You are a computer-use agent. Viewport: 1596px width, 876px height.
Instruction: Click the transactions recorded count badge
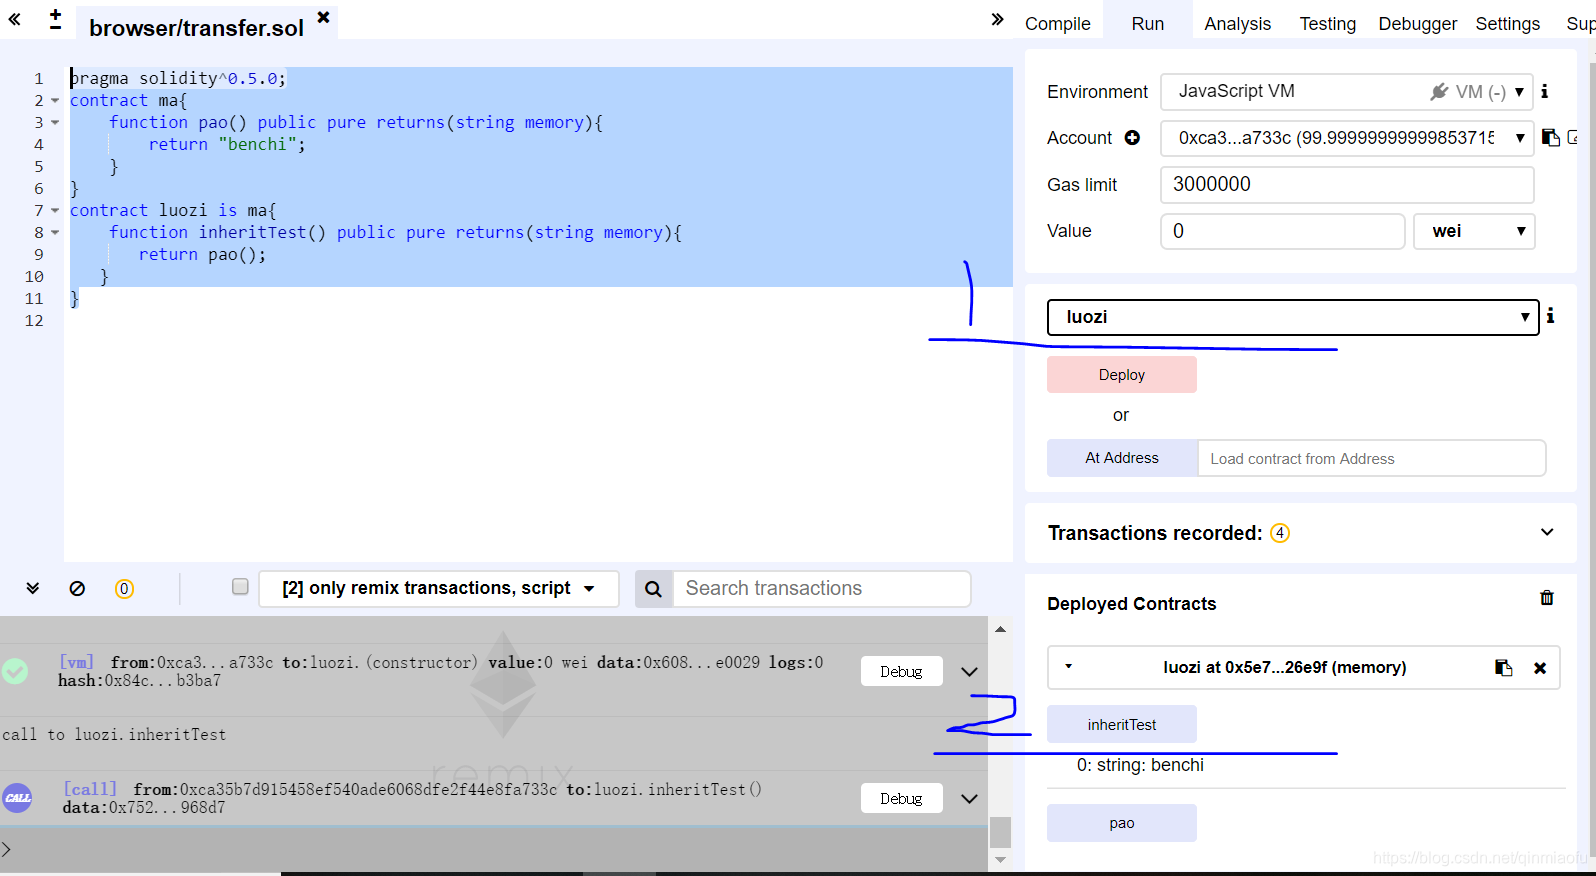coord(1280,533)
